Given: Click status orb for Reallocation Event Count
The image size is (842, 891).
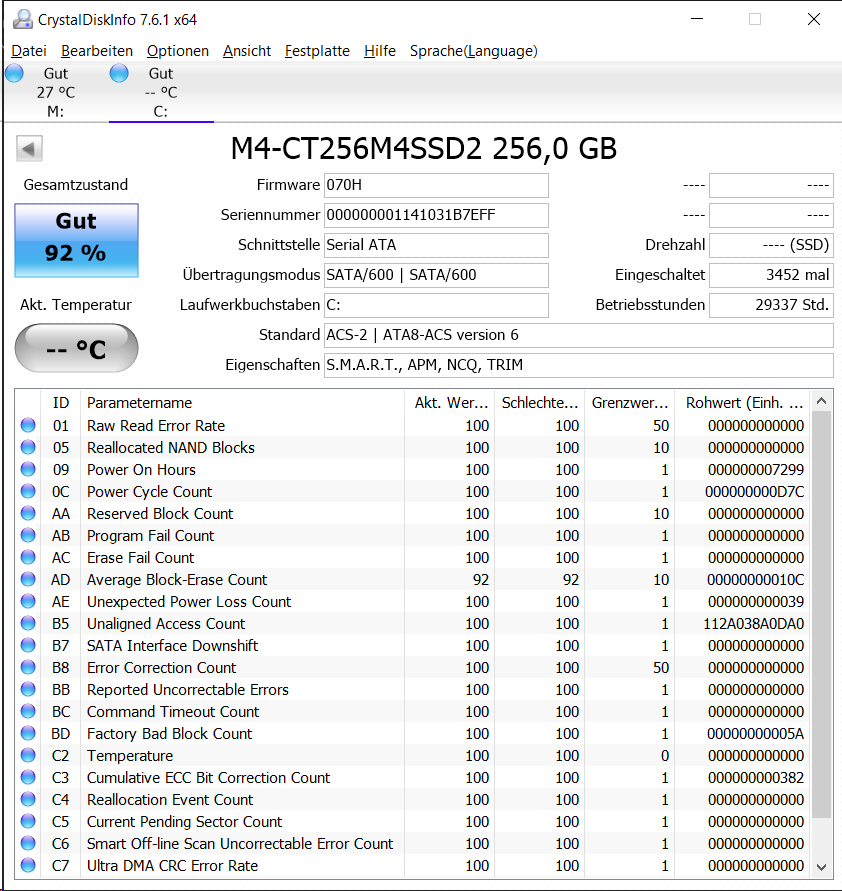Looking at the screenshot, I should (x=28, y=799).
